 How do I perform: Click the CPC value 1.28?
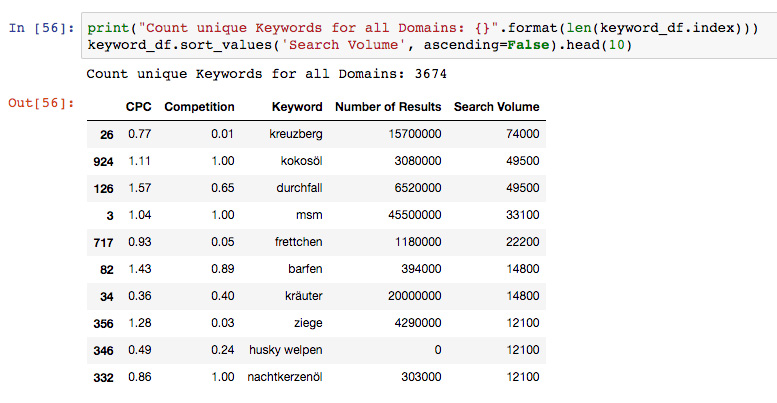pyautogui.click(x=139, y=323)
